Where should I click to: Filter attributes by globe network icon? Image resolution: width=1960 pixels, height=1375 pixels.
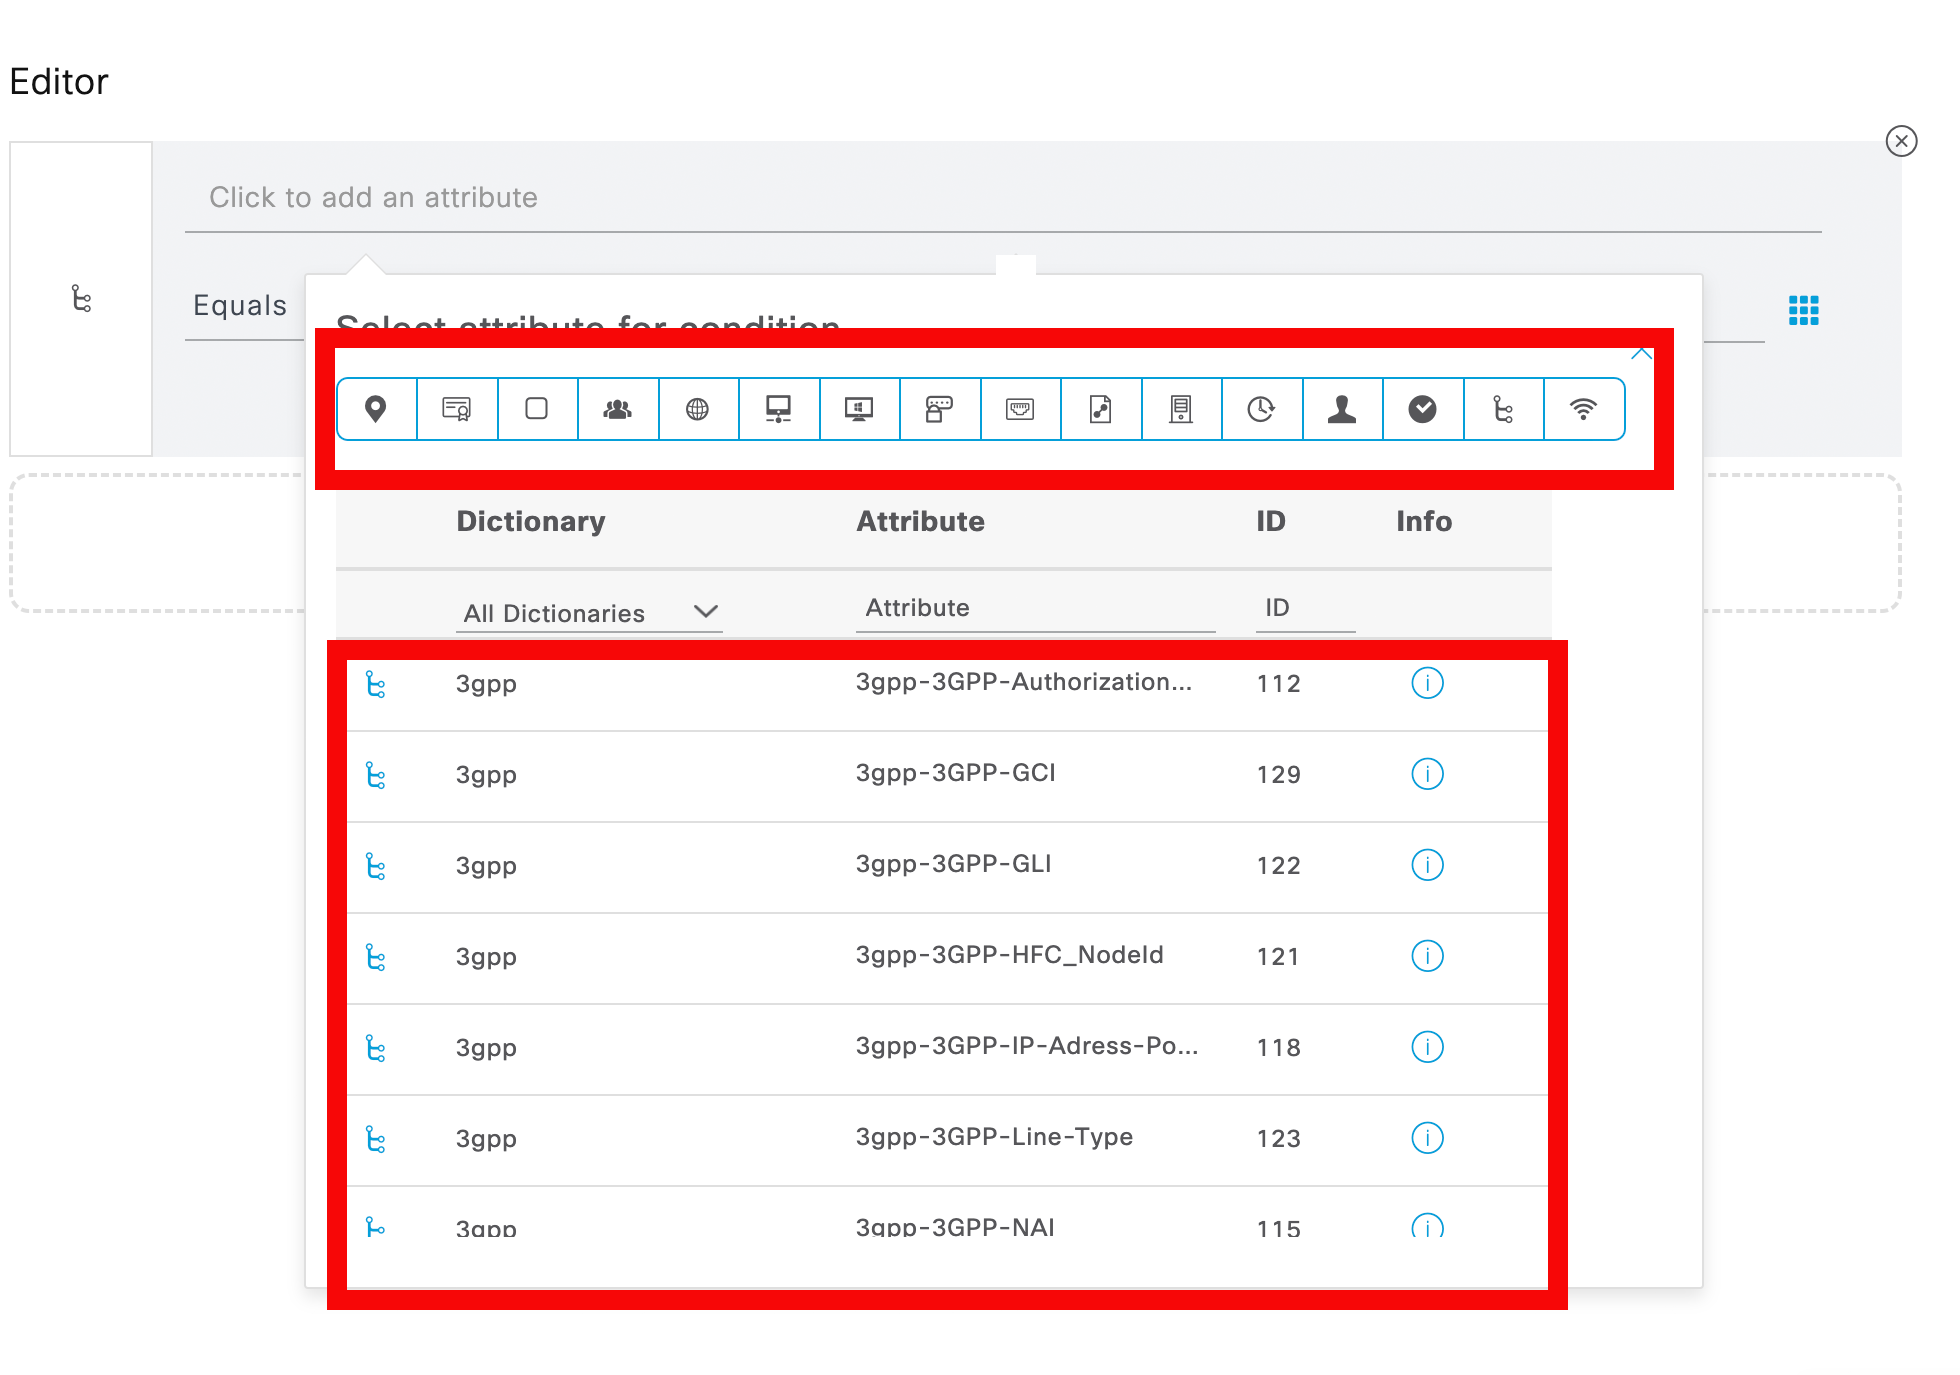pos(698,409)
